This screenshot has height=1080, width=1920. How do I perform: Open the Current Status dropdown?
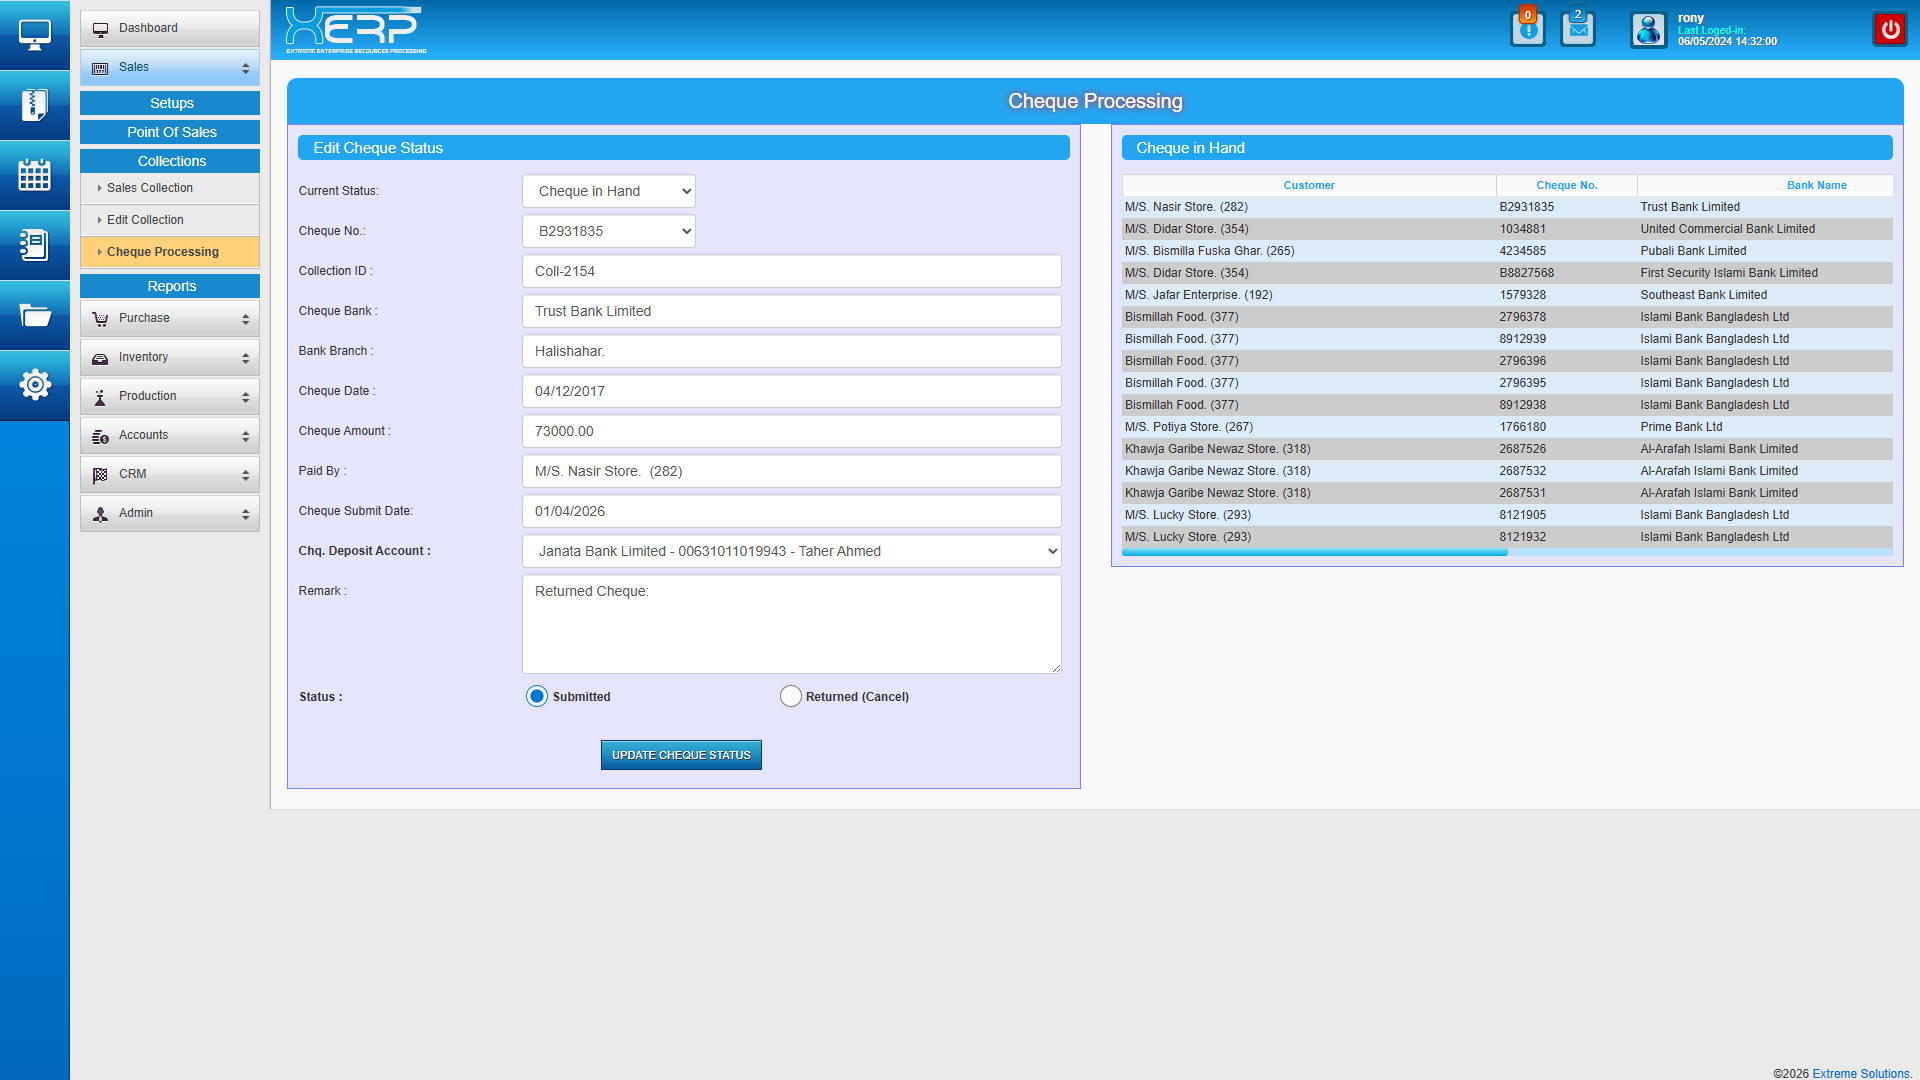coord(608,191)
